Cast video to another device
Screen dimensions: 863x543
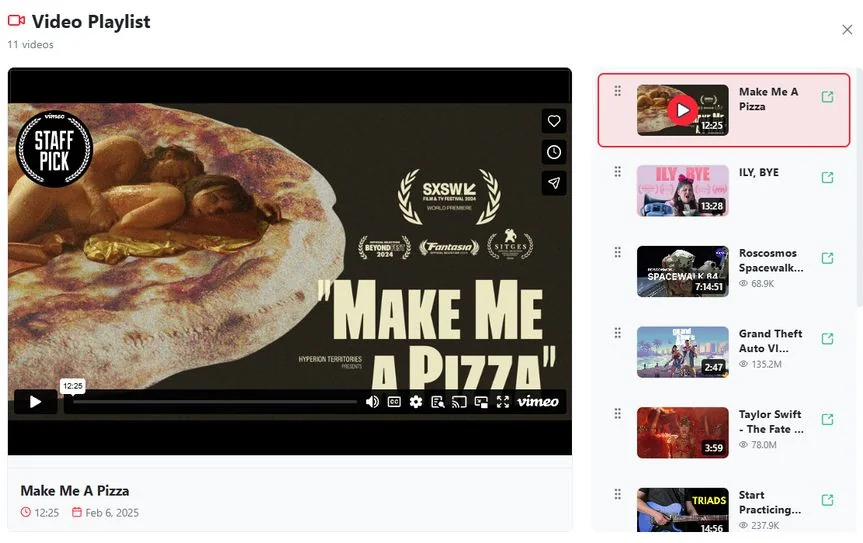click(459, 402)
